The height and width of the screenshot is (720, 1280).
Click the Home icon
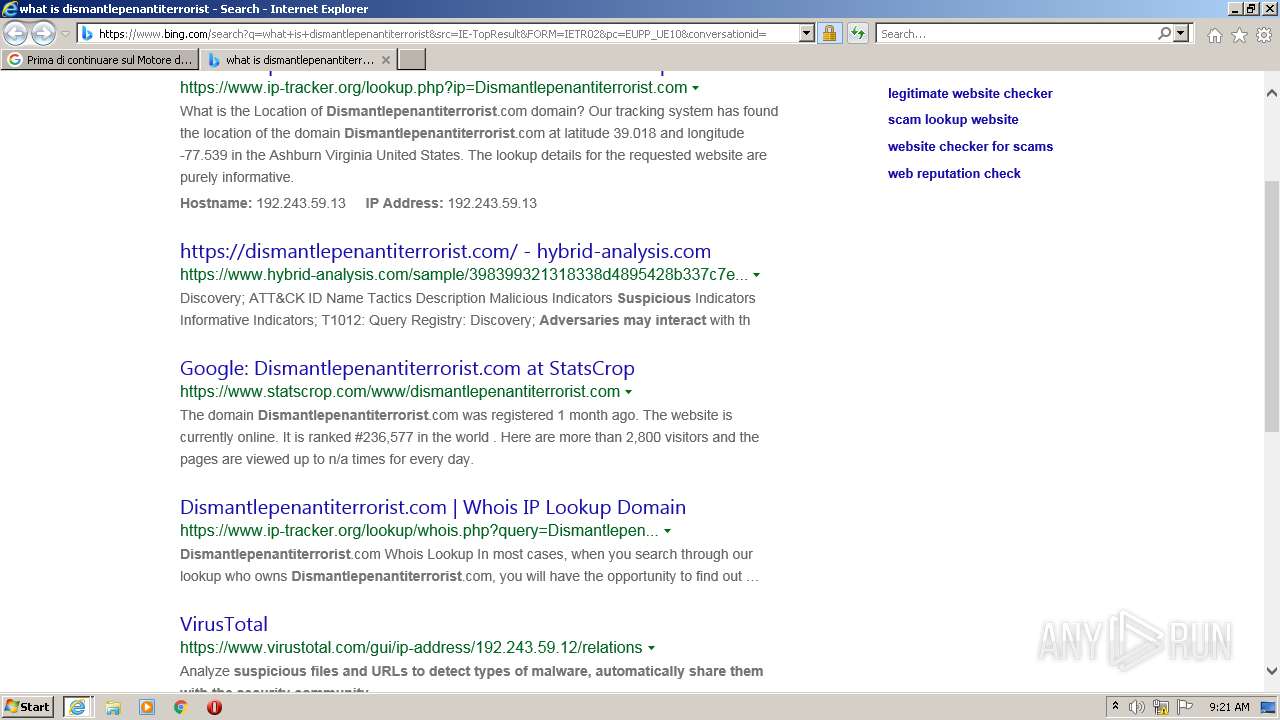coord(1214,35)
